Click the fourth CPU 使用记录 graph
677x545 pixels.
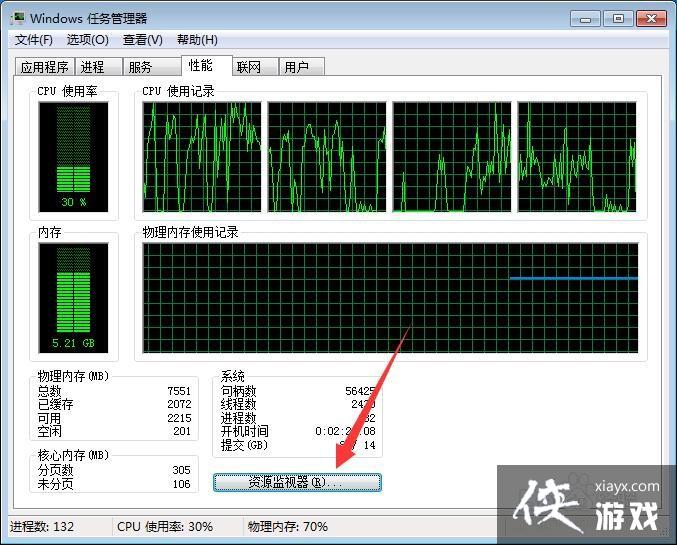click(577, 157)
